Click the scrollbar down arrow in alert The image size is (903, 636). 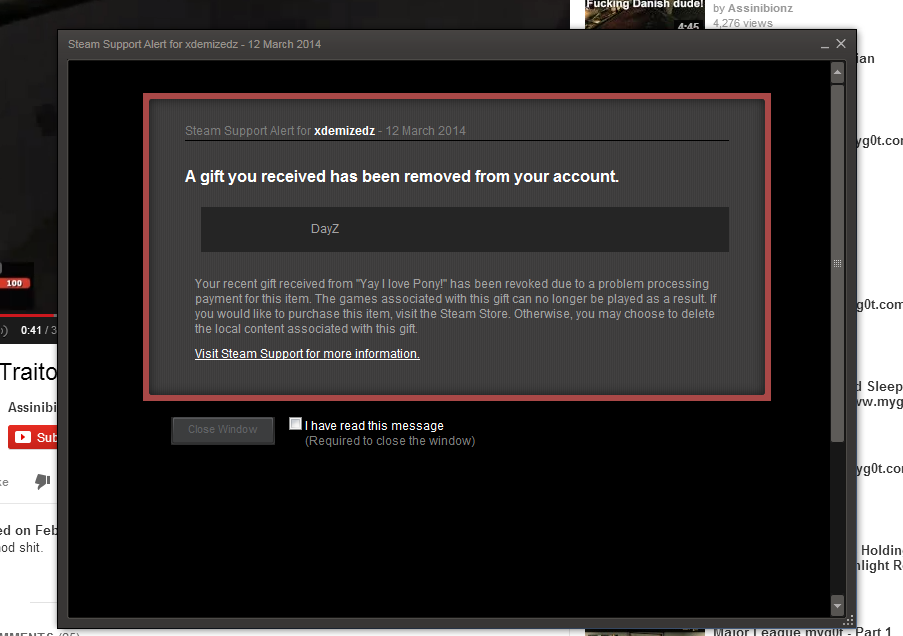pos(837,605)
